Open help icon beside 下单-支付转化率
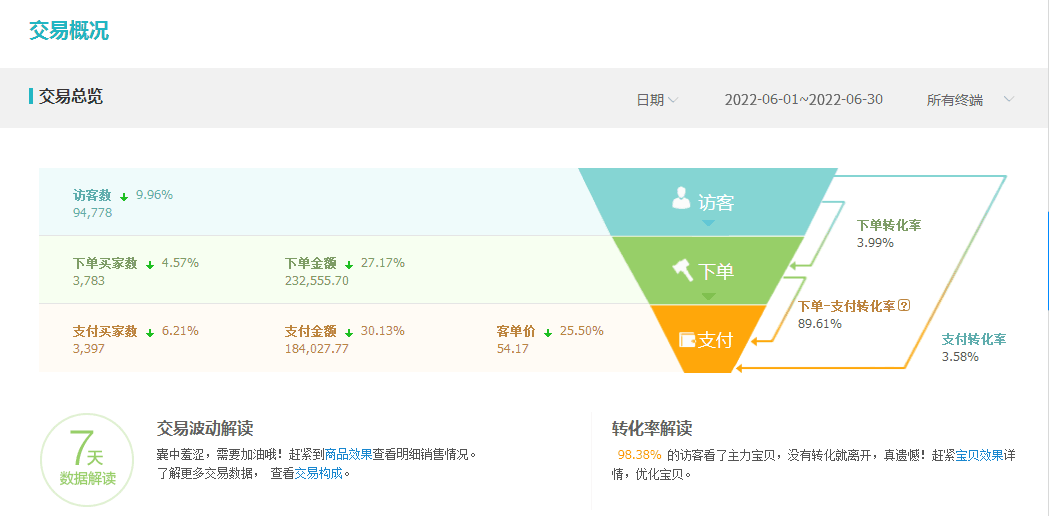 tap(904, 306)
